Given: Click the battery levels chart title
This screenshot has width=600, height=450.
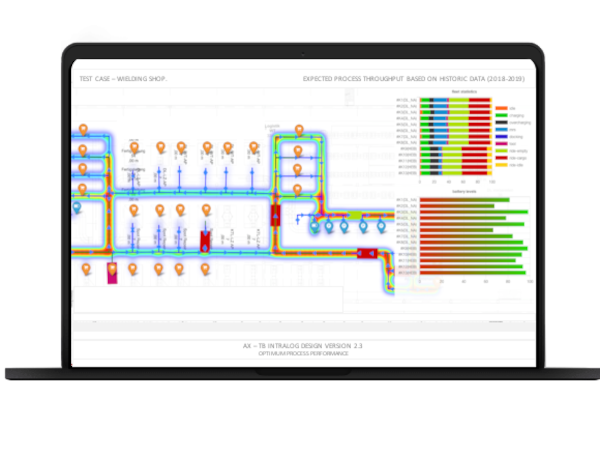Looking at the screenshot, I should 463,188.
